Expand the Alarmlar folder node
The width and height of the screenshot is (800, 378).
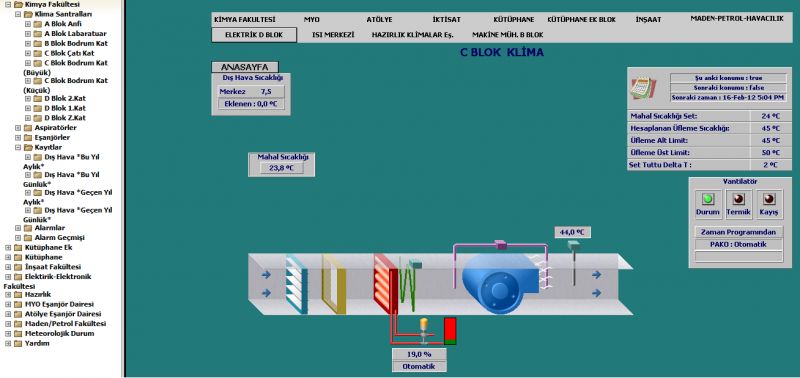pos(18,228)
